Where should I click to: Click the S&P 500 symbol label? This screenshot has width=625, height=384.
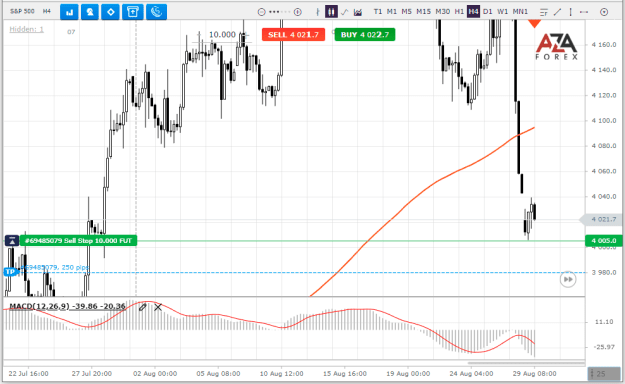pyautogui.click(x=22, y=11)
